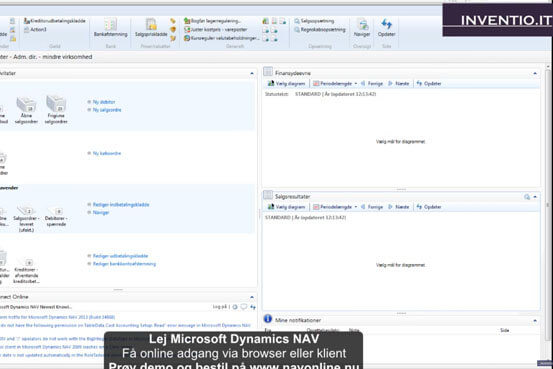Click Log på in Connect Online
This screenshot has width=553, height=369.
(x=220, y=307)
